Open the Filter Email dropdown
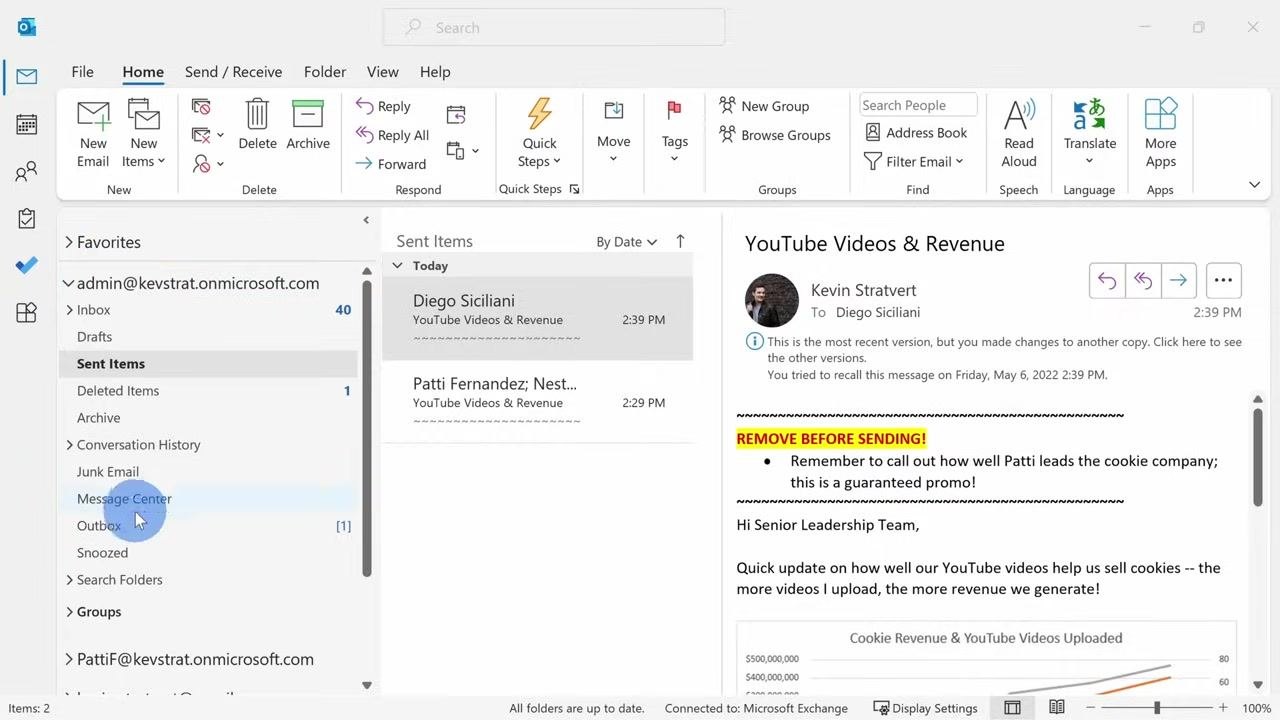Screen dimensions: 1280x720 click(x=913, y=161)
